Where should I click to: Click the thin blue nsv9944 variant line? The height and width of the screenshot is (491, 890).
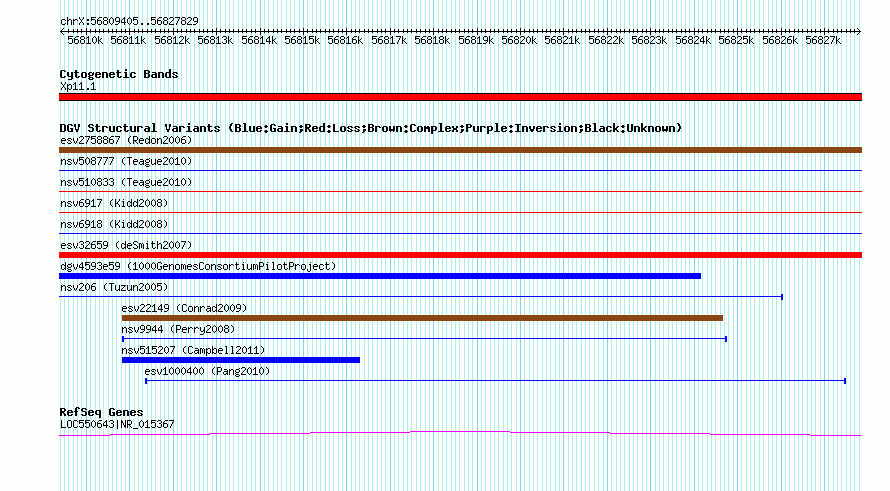[424, 339]
